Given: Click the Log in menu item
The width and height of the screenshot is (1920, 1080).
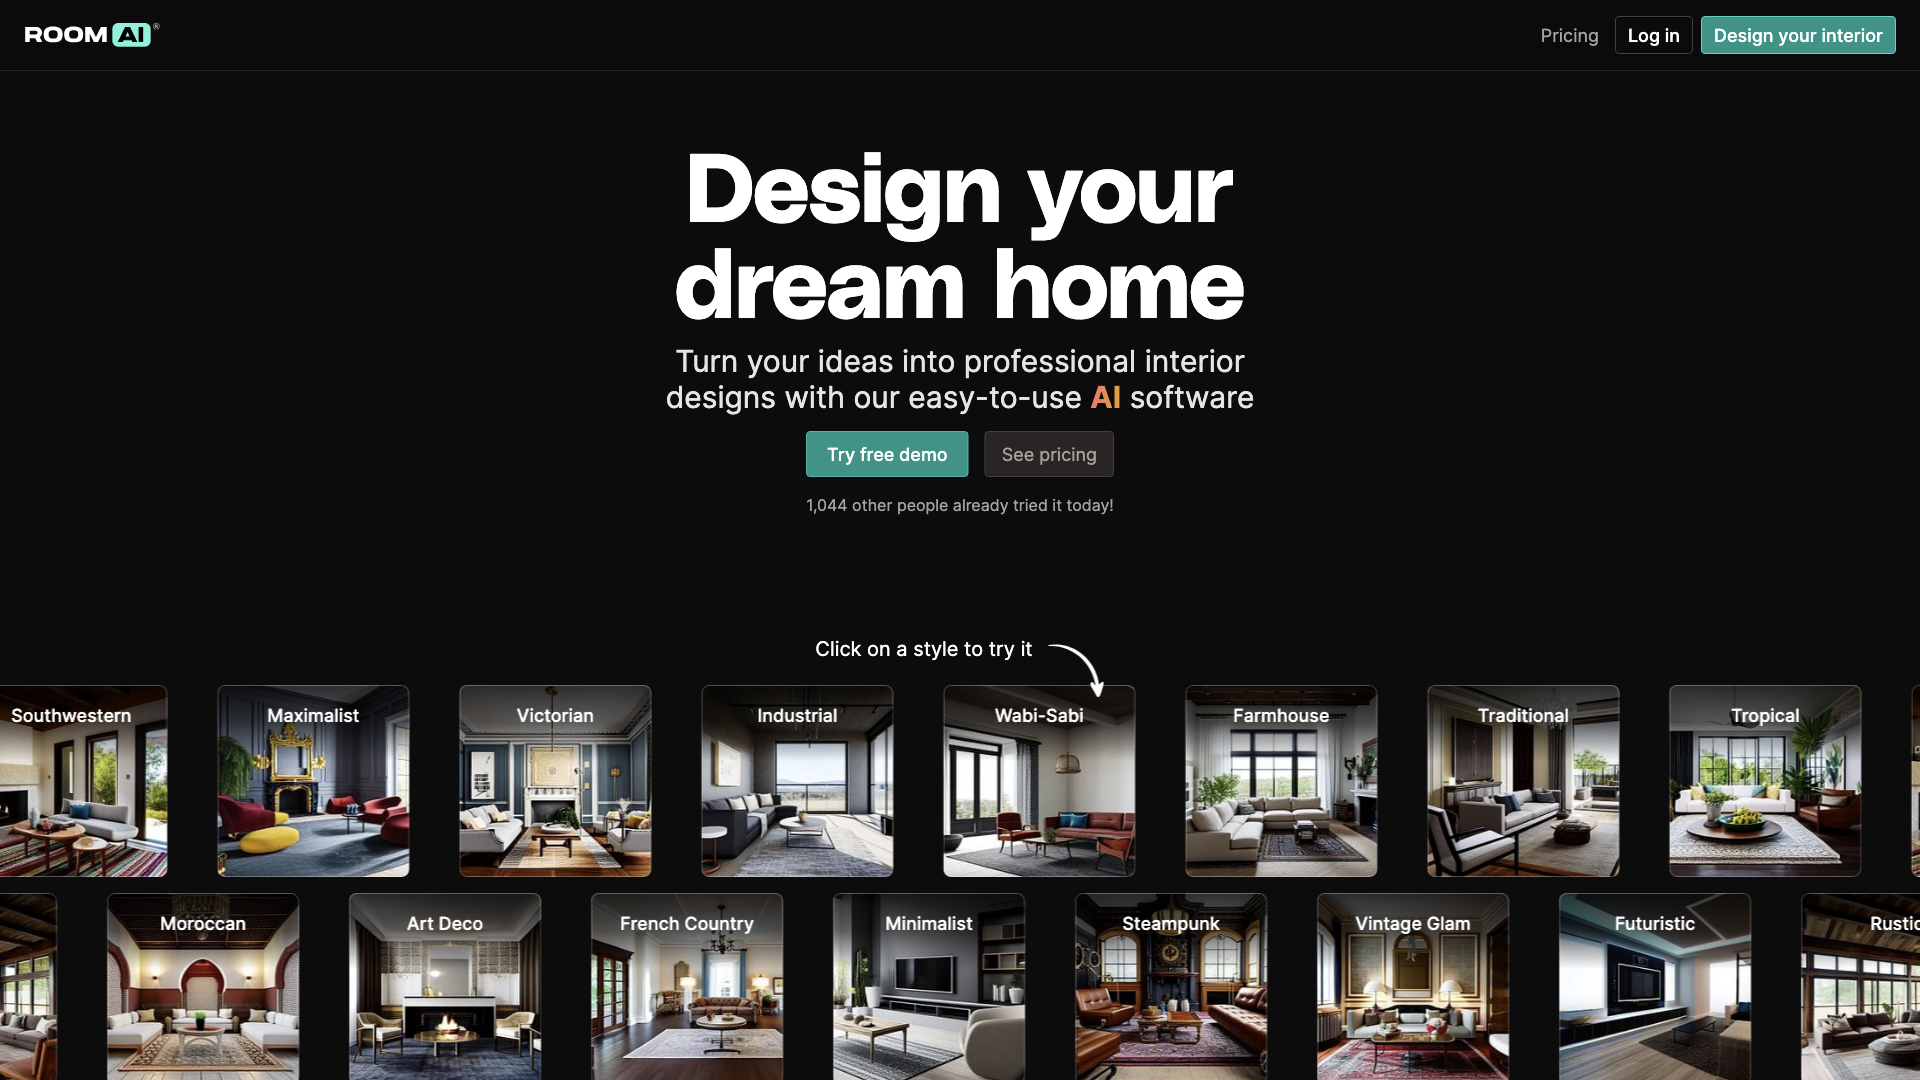Looking at the screenshot, I should (x=1652, y=34).
